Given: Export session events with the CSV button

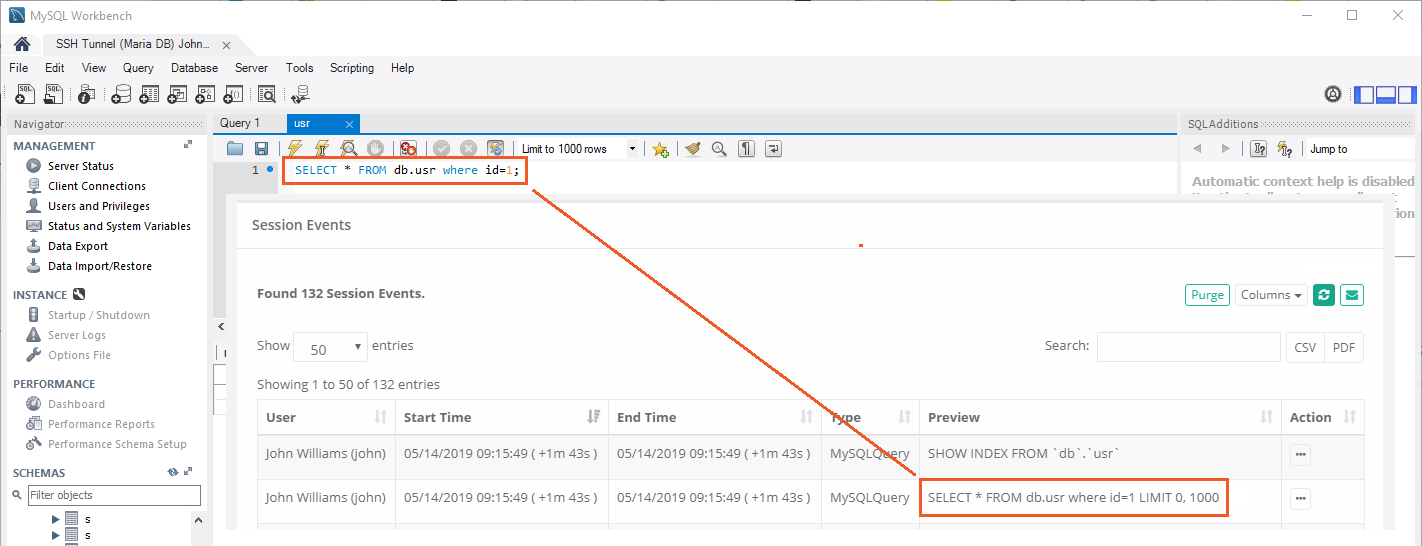Looking at the screenshot, I should [x=1305, y=347].
